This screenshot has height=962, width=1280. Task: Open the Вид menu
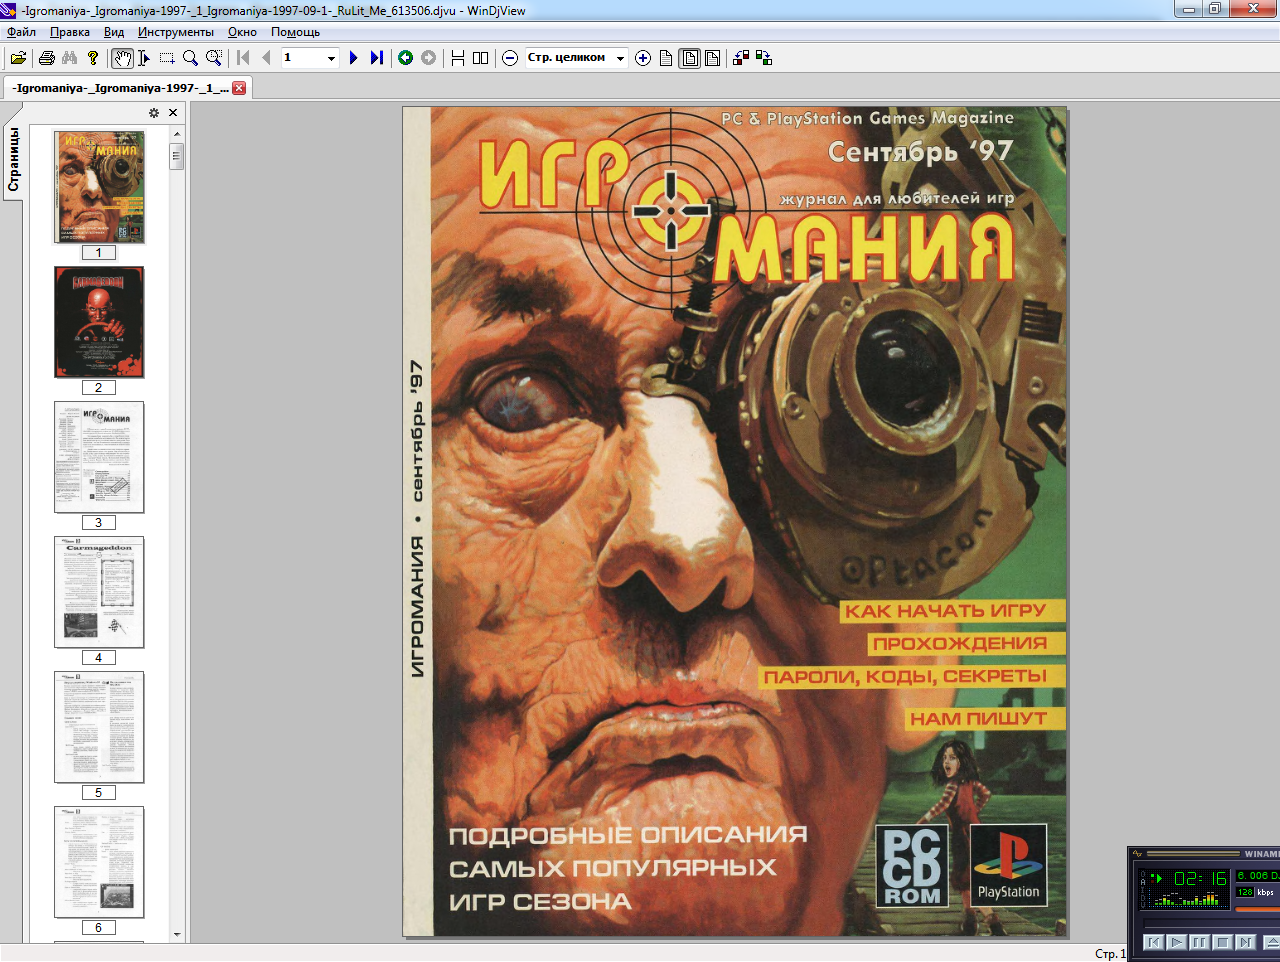[x=114, y=32]
